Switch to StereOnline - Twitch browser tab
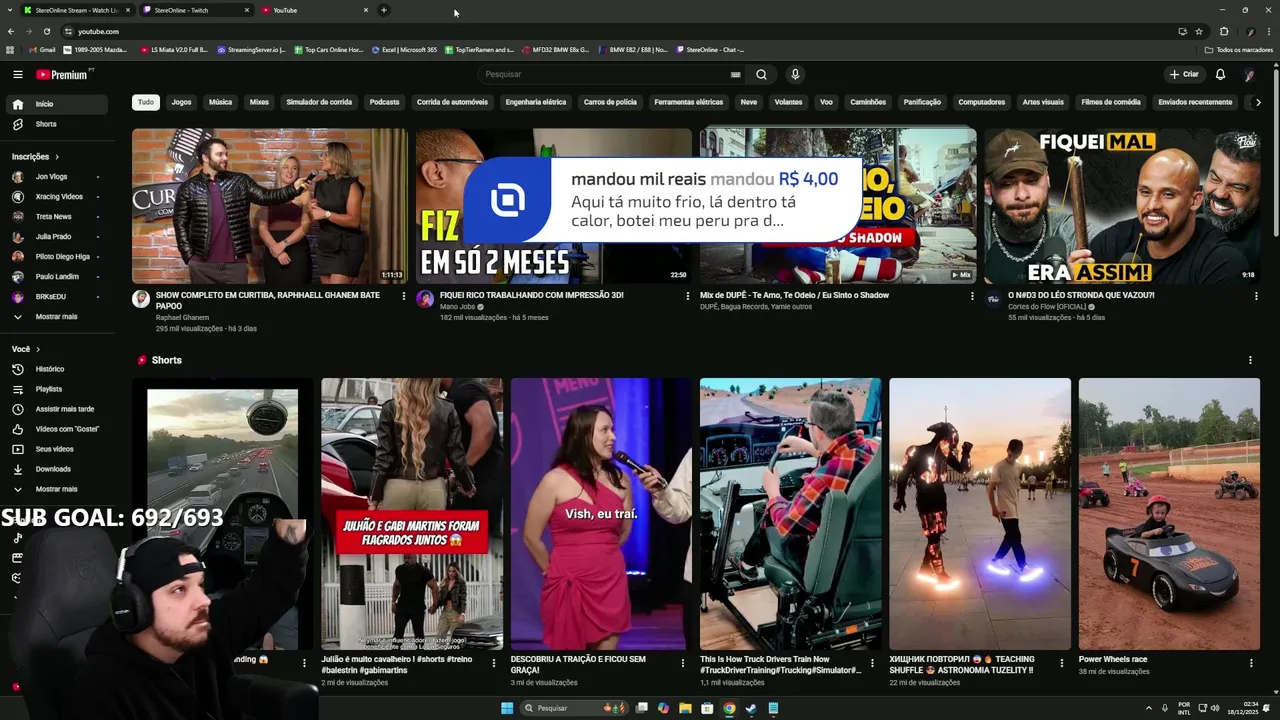This screenshot has width=1280, height=720. (194, 10)
